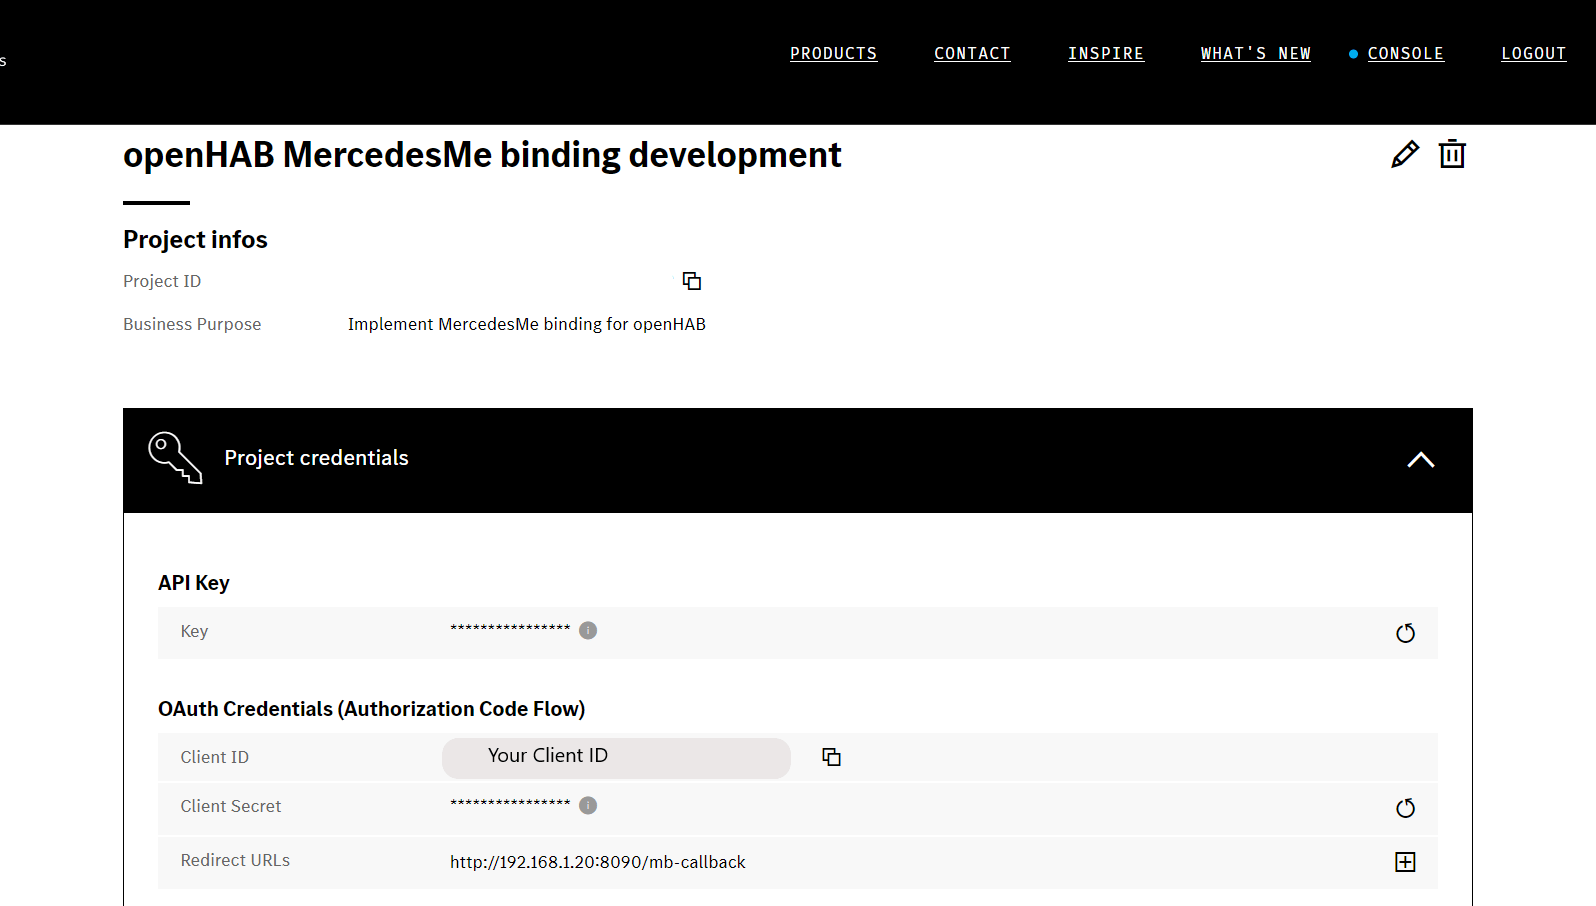Add a new Redirect URL

point(1405,862)
